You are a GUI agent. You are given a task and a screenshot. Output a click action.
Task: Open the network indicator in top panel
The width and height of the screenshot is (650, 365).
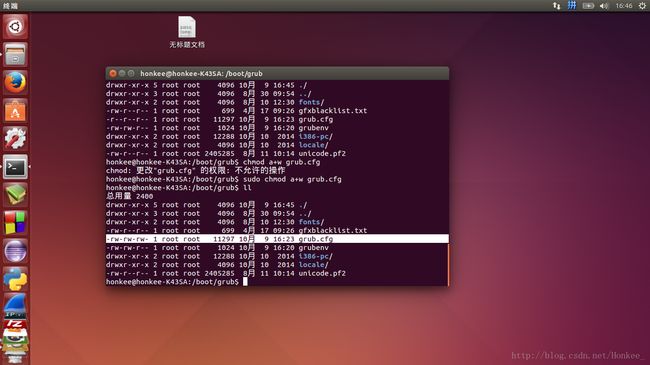pyautogui.click(x=556, y=6)
